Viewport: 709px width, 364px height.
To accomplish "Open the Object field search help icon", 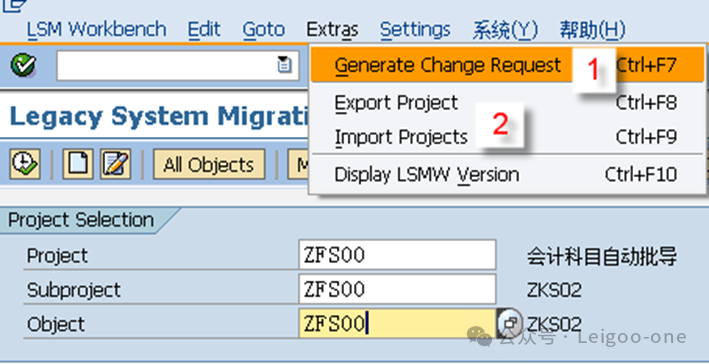I will (x=510, y=323).
